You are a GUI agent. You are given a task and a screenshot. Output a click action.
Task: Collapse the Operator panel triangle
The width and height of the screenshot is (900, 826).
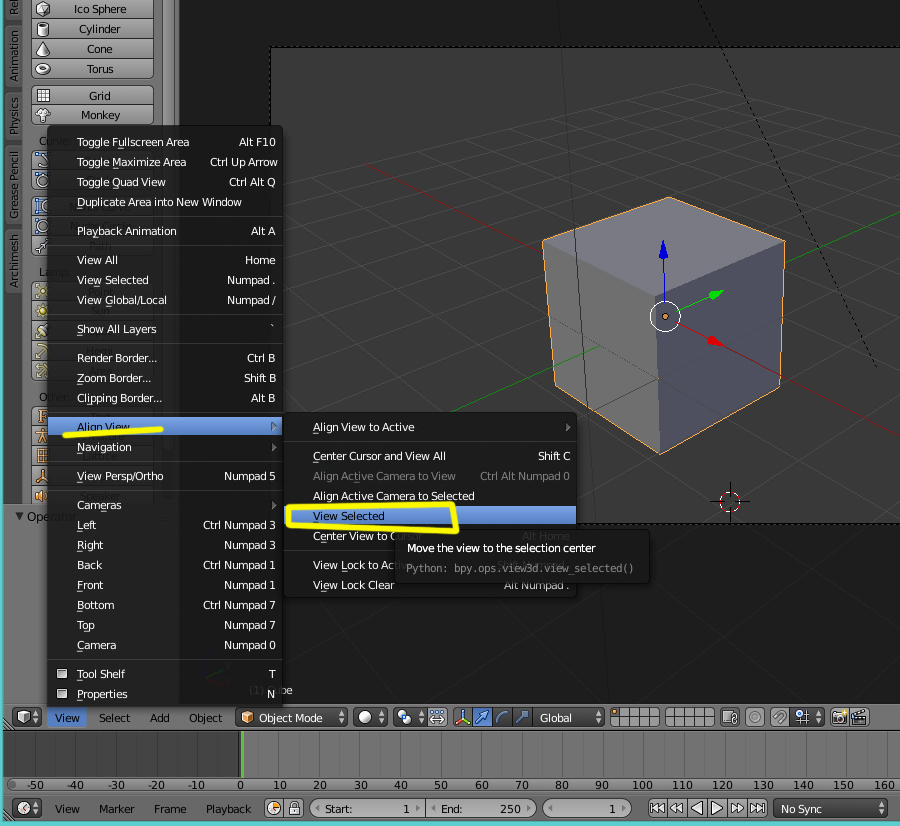pos(20,517)
